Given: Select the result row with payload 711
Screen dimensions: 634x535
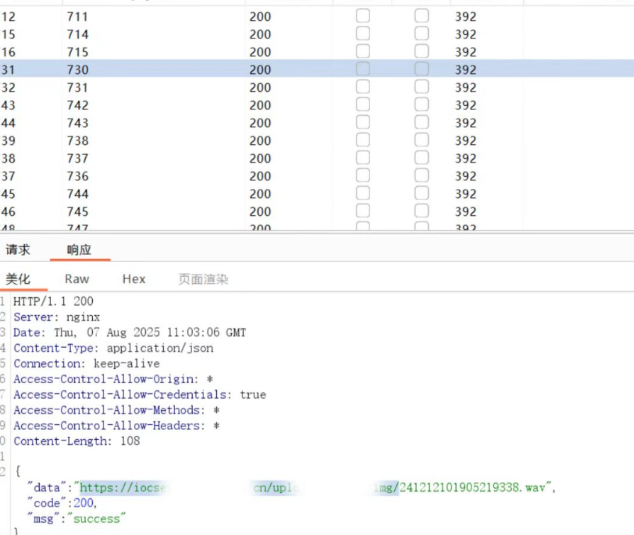Looking at the screenshot, I should tap(317, 17).
